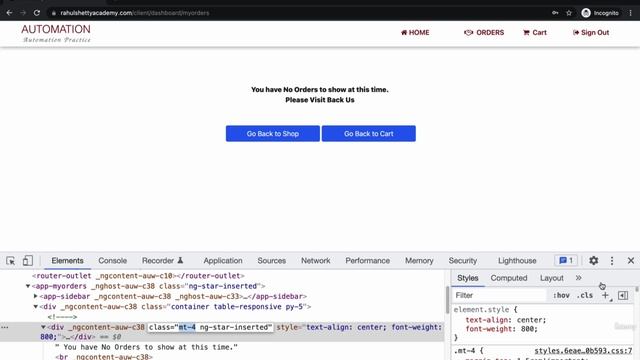Toggle the :hov element state button
The width and height of the screenshot is (640, 360).
click(561, 295)
